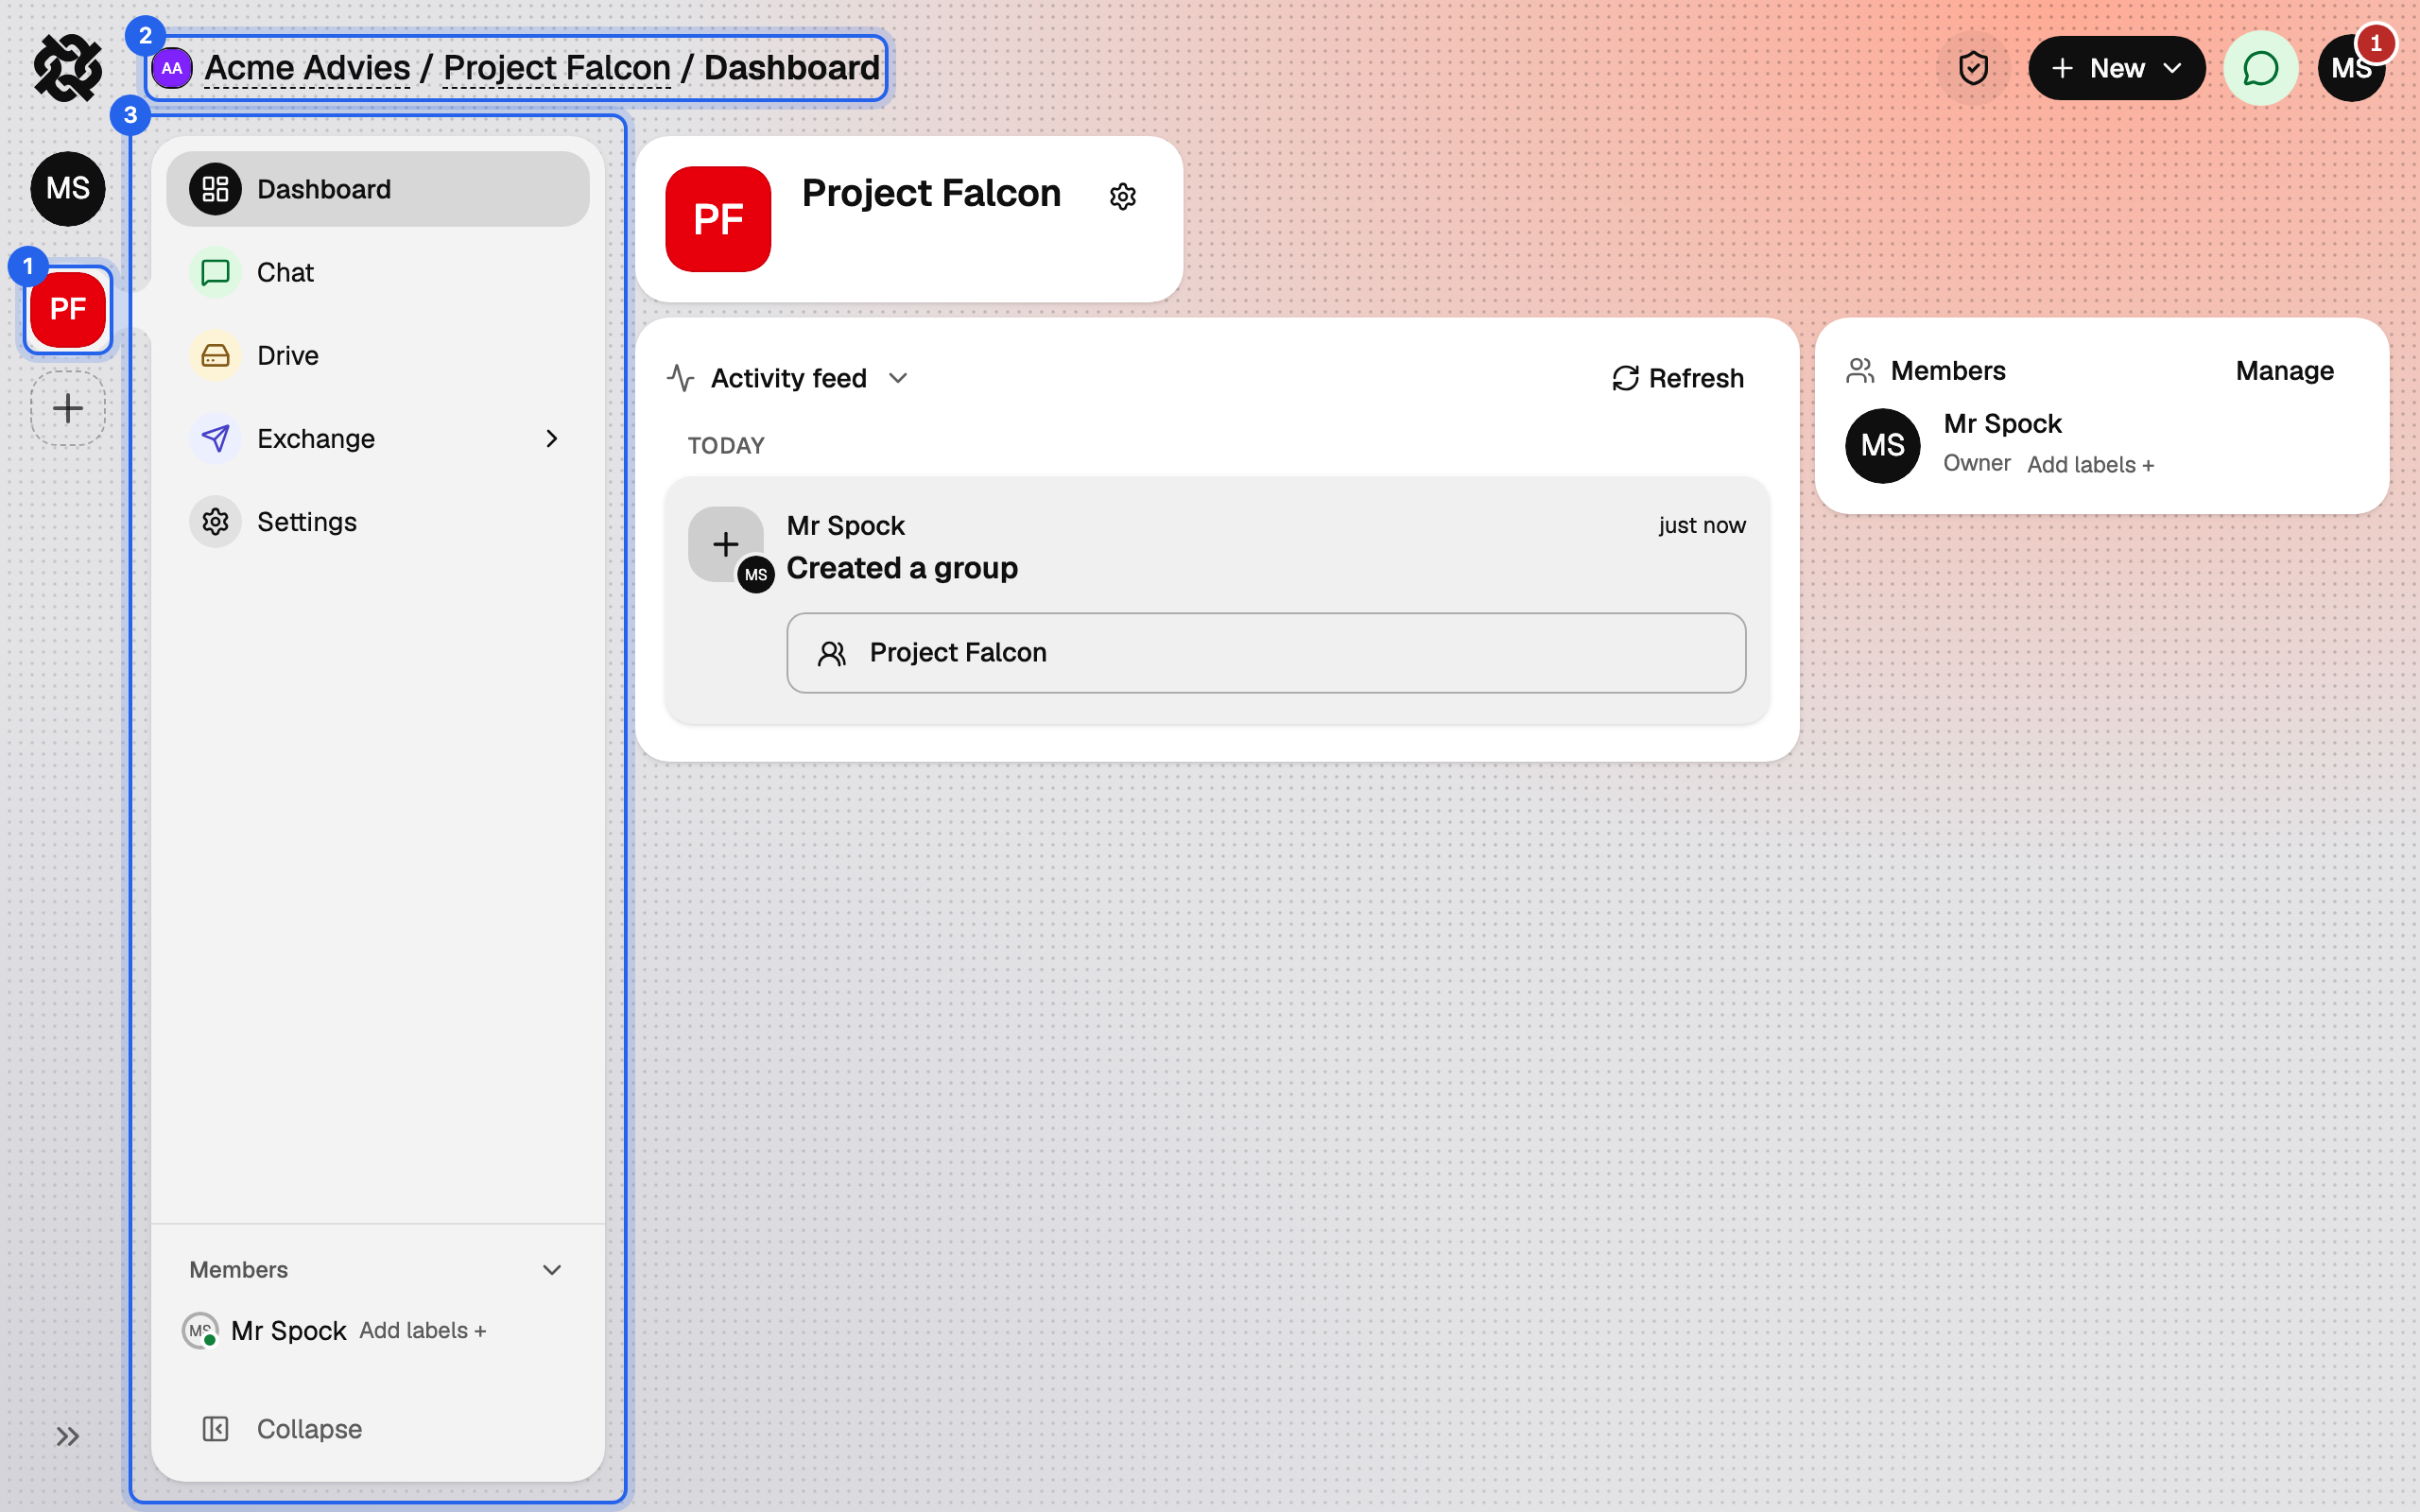
Task: Open the green chat bubble in header
Action: point(2260,68)
